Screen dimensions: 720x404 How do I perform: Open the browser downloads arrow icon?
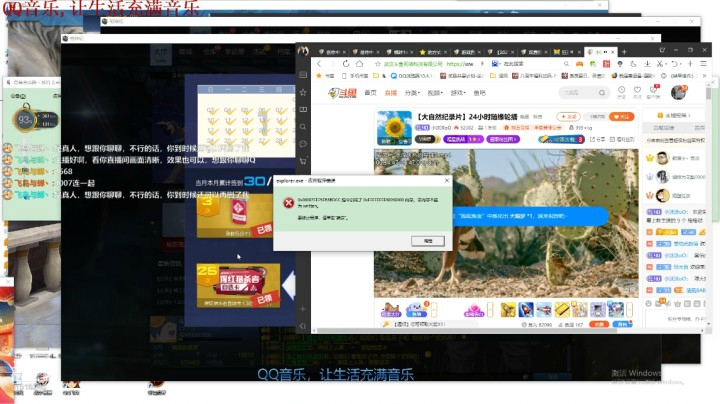coord(647,64)
